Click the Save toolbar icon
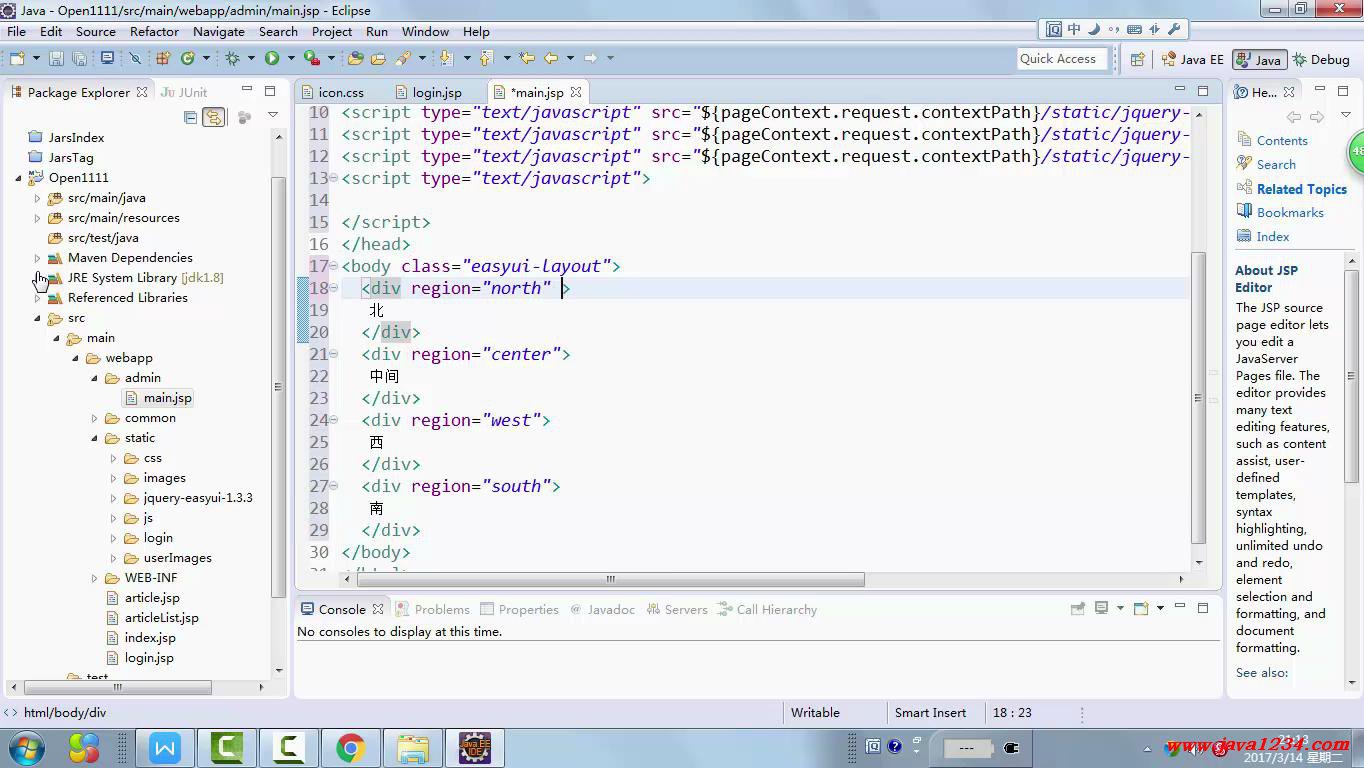This screenshot has height=768, width=1364. (56, 58)
